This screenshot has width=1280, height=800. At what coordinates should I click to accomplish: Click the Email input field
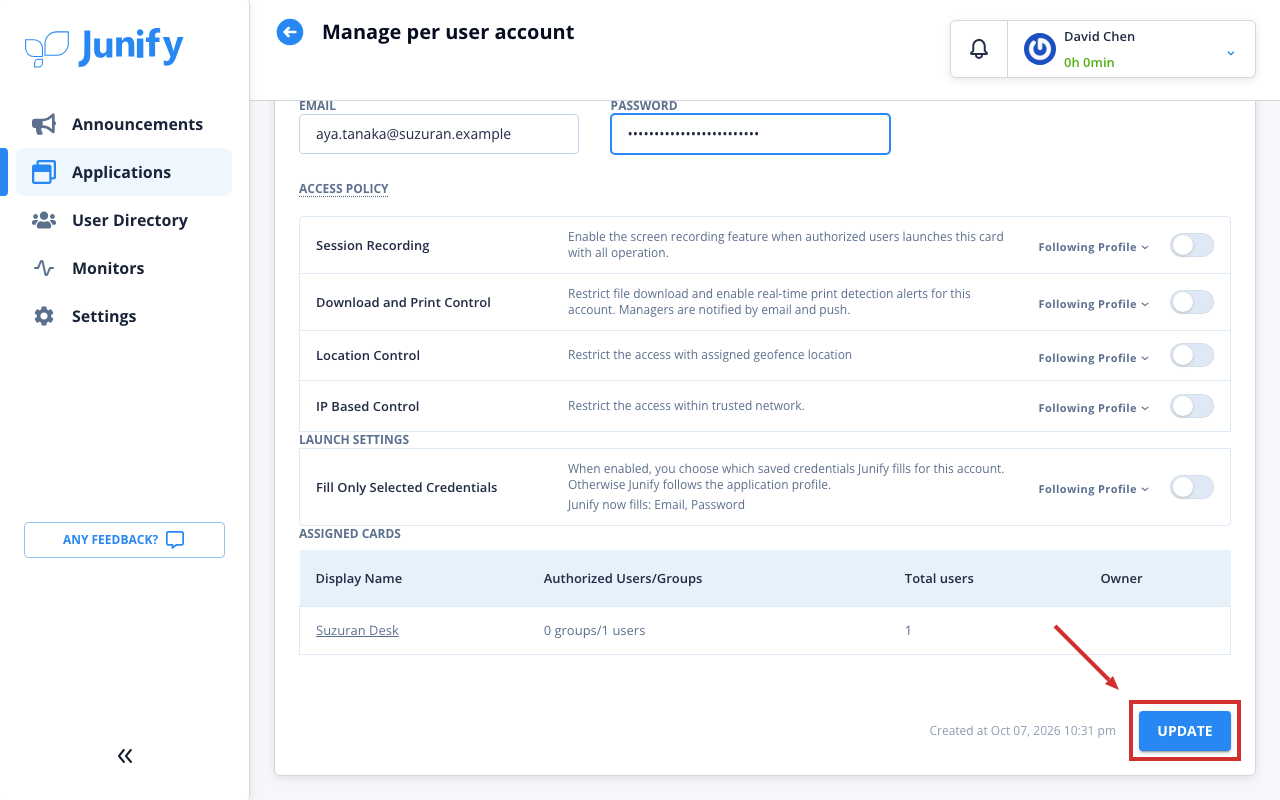click(x=439, y=134)
